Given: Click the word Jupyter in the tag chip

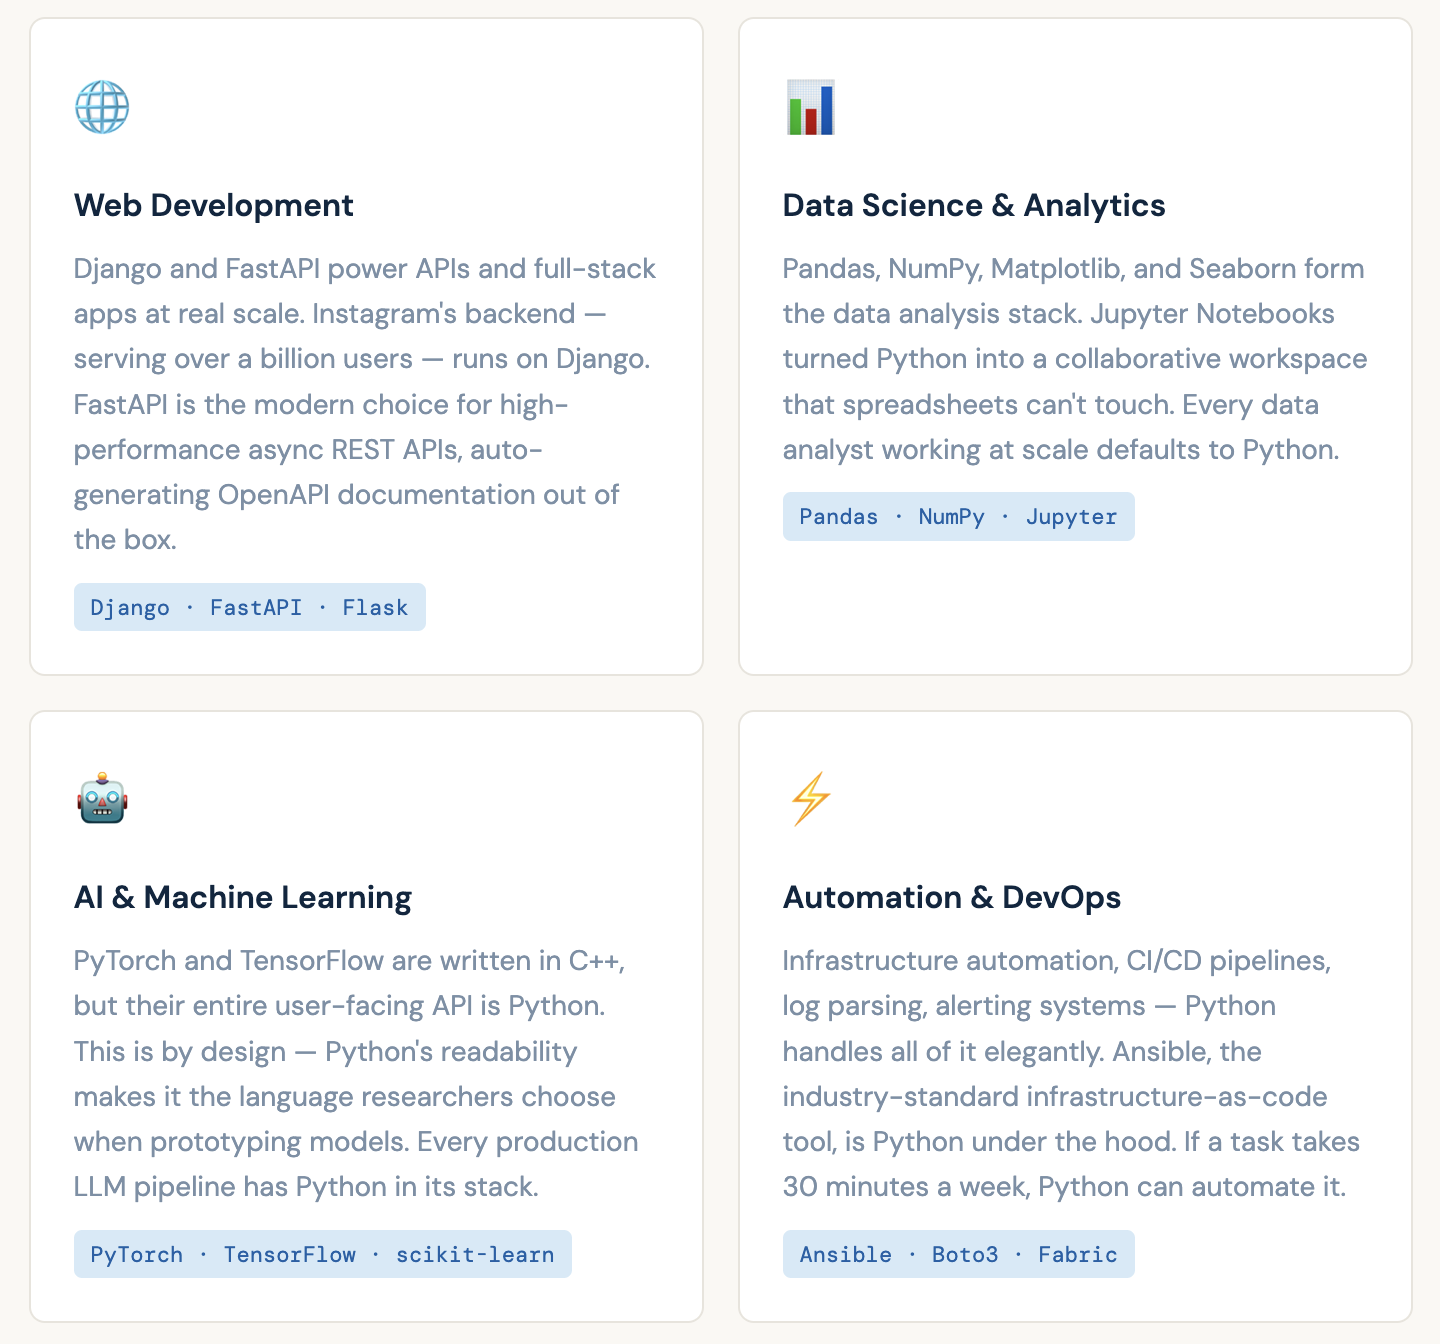Looking at the screenshot, I should 1071,516.
